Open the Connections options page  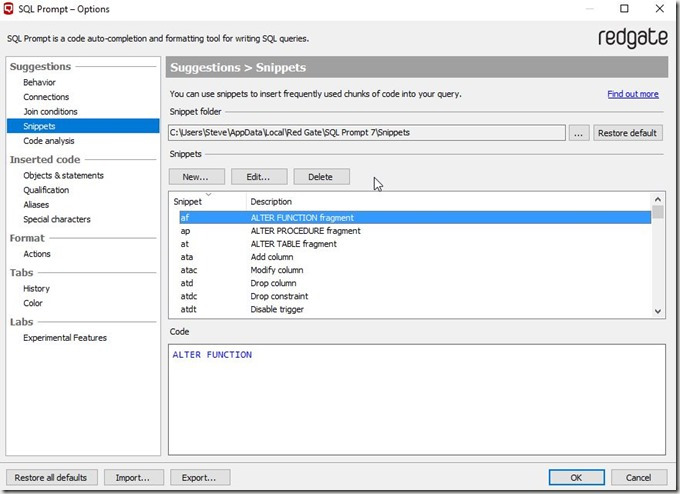[46, 97]
